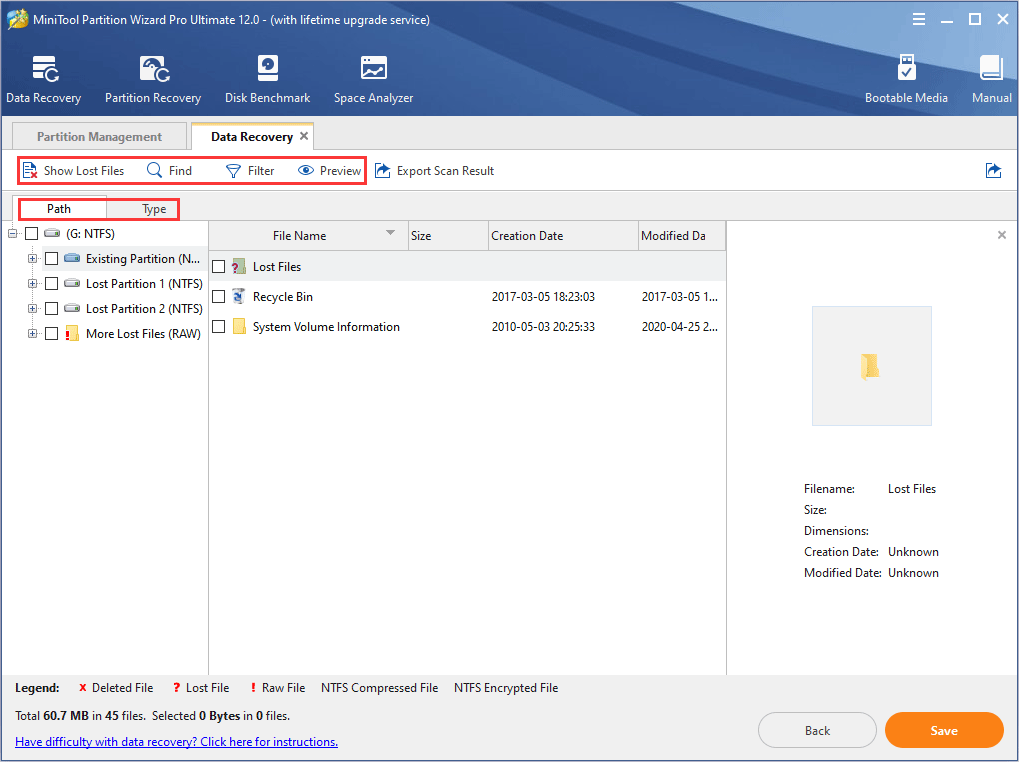The width and height of the screenshot is (1019, 762).
Task: Check the Lost Partition 2 checkbox
Action: (51, 308)
